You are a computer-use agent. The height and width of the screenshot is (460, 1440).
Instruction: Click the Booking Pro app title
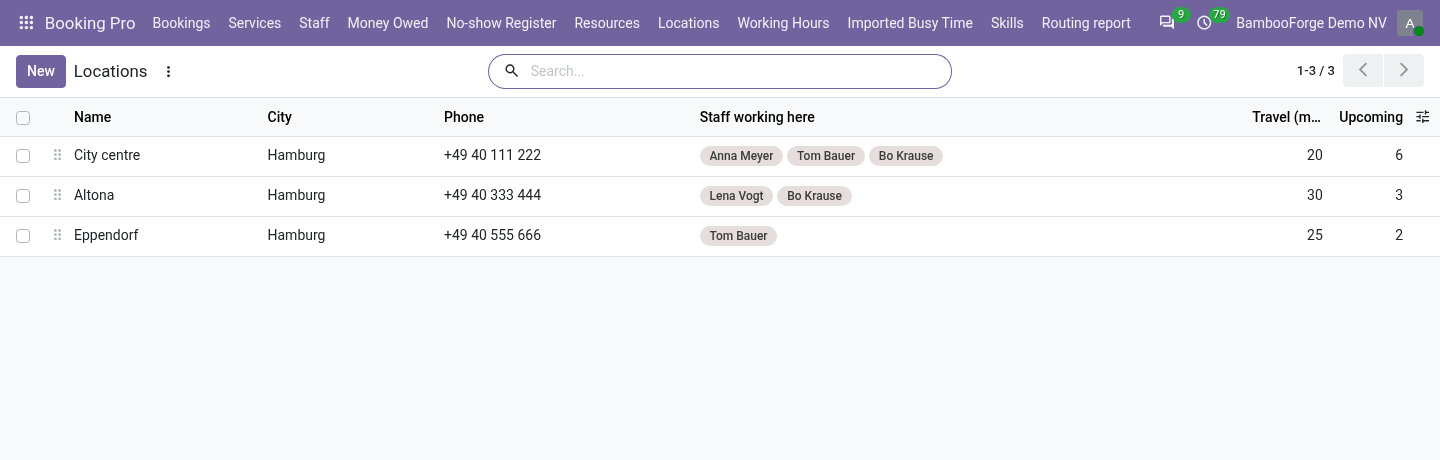coord(90,23)
